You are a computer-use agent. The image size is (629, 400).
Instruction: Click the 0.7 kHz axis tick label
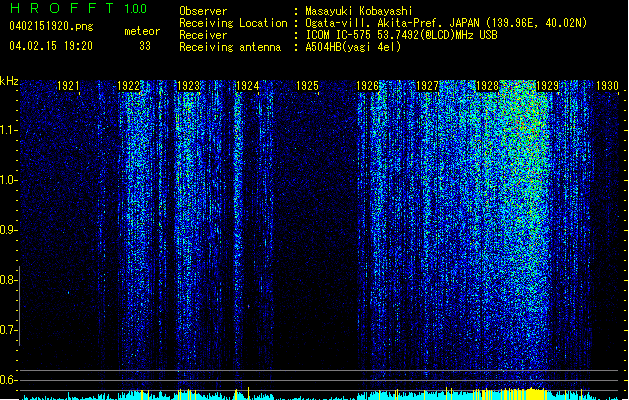click(8, 330)
